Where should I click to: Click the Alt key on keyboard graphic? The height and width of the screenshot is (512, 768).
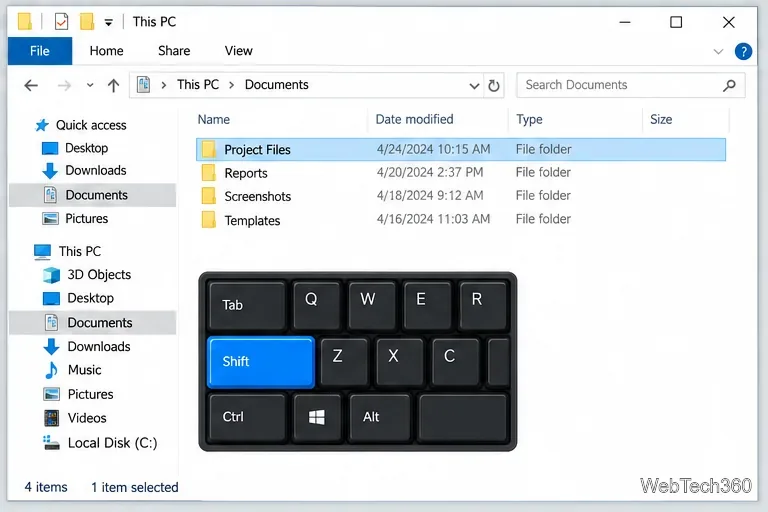[380, 417]
